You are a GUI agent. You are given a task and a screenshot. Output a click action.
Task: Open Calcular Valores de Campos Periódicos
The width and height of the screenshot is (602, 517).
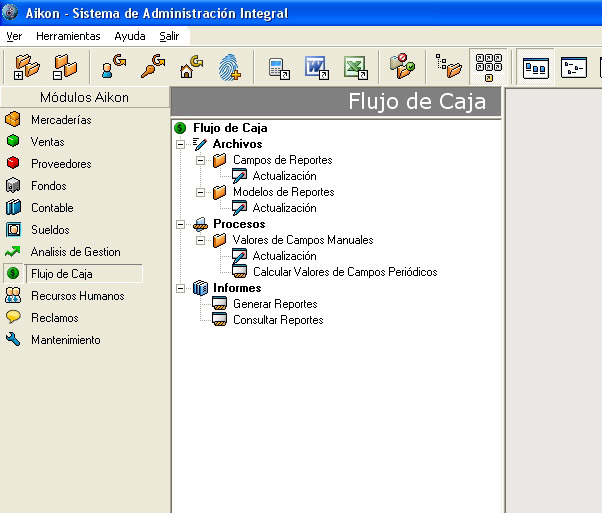pos(345,272)
